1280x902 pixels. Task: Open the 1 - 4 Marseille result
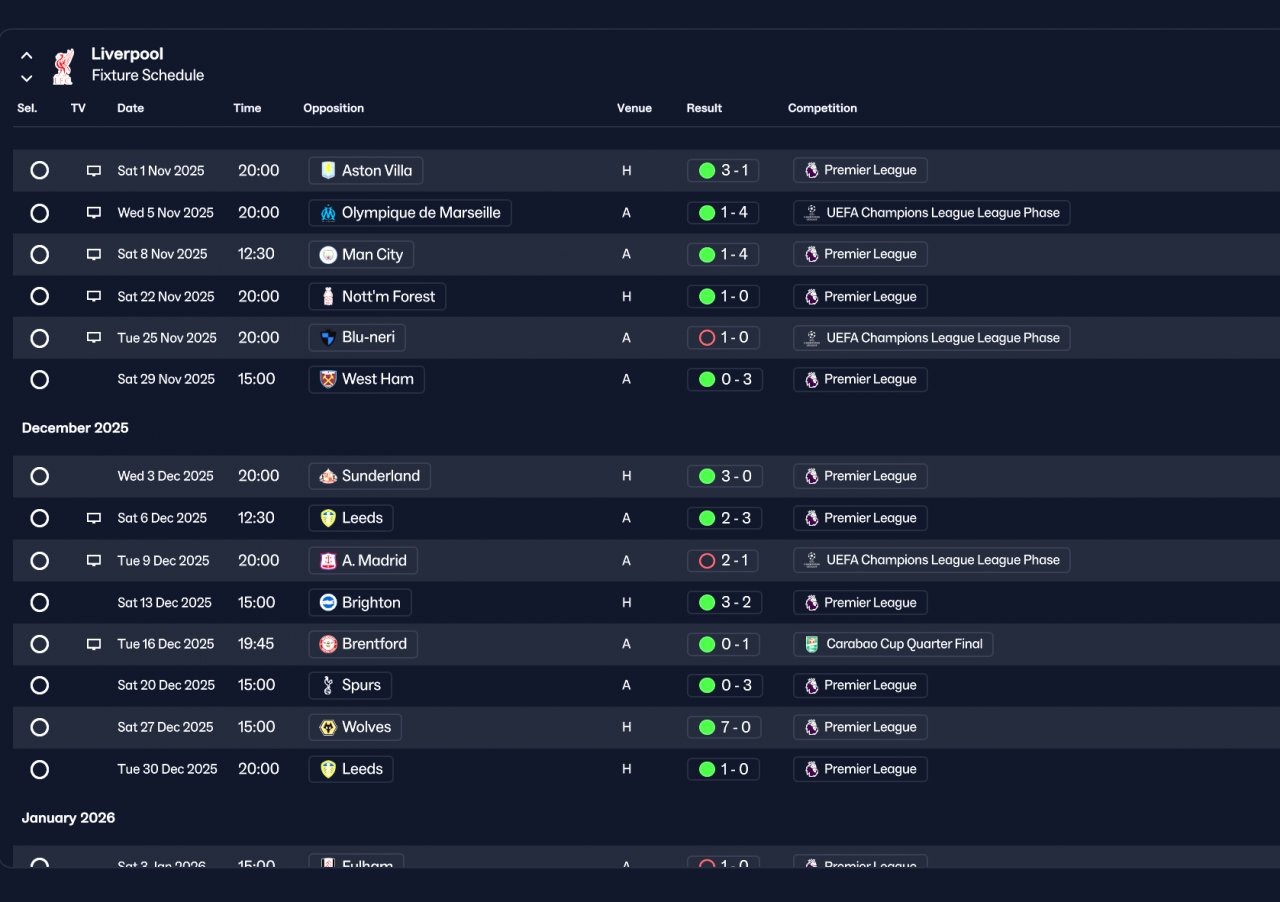[x=723, y=213]
